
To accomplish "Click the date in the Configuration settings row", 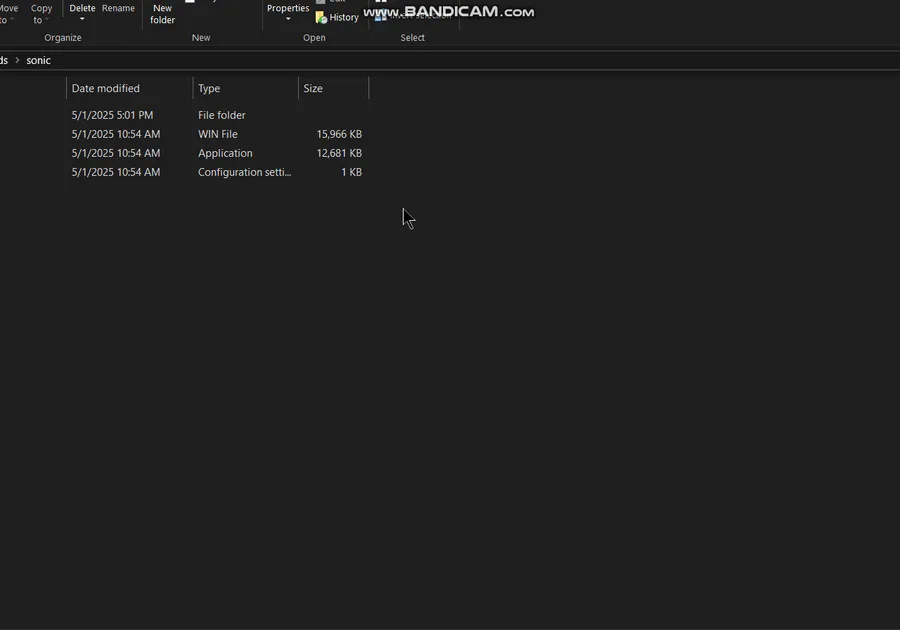I will pos(116,172).
